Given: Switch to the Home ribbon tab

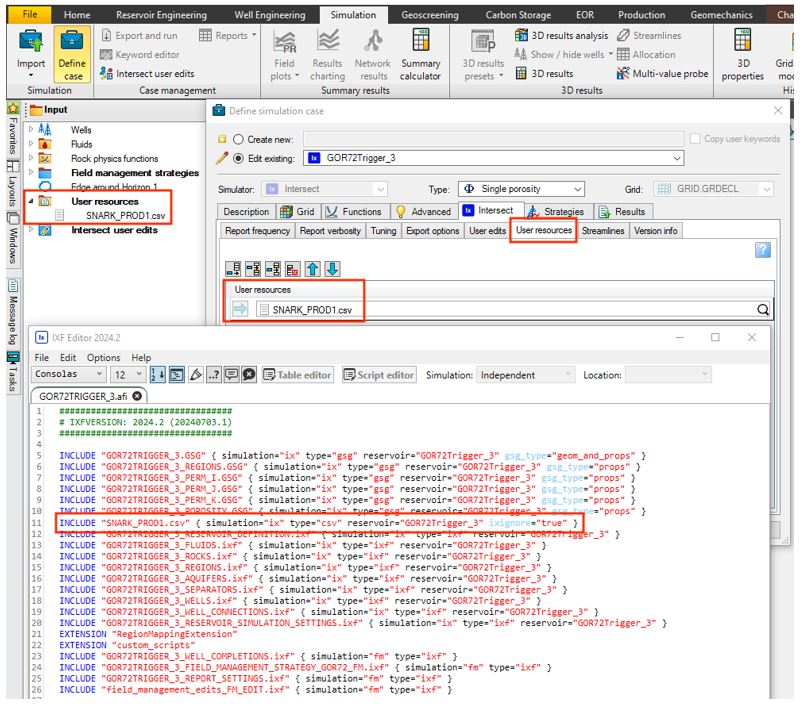Looking at the screenshot, I should (77, 15).
